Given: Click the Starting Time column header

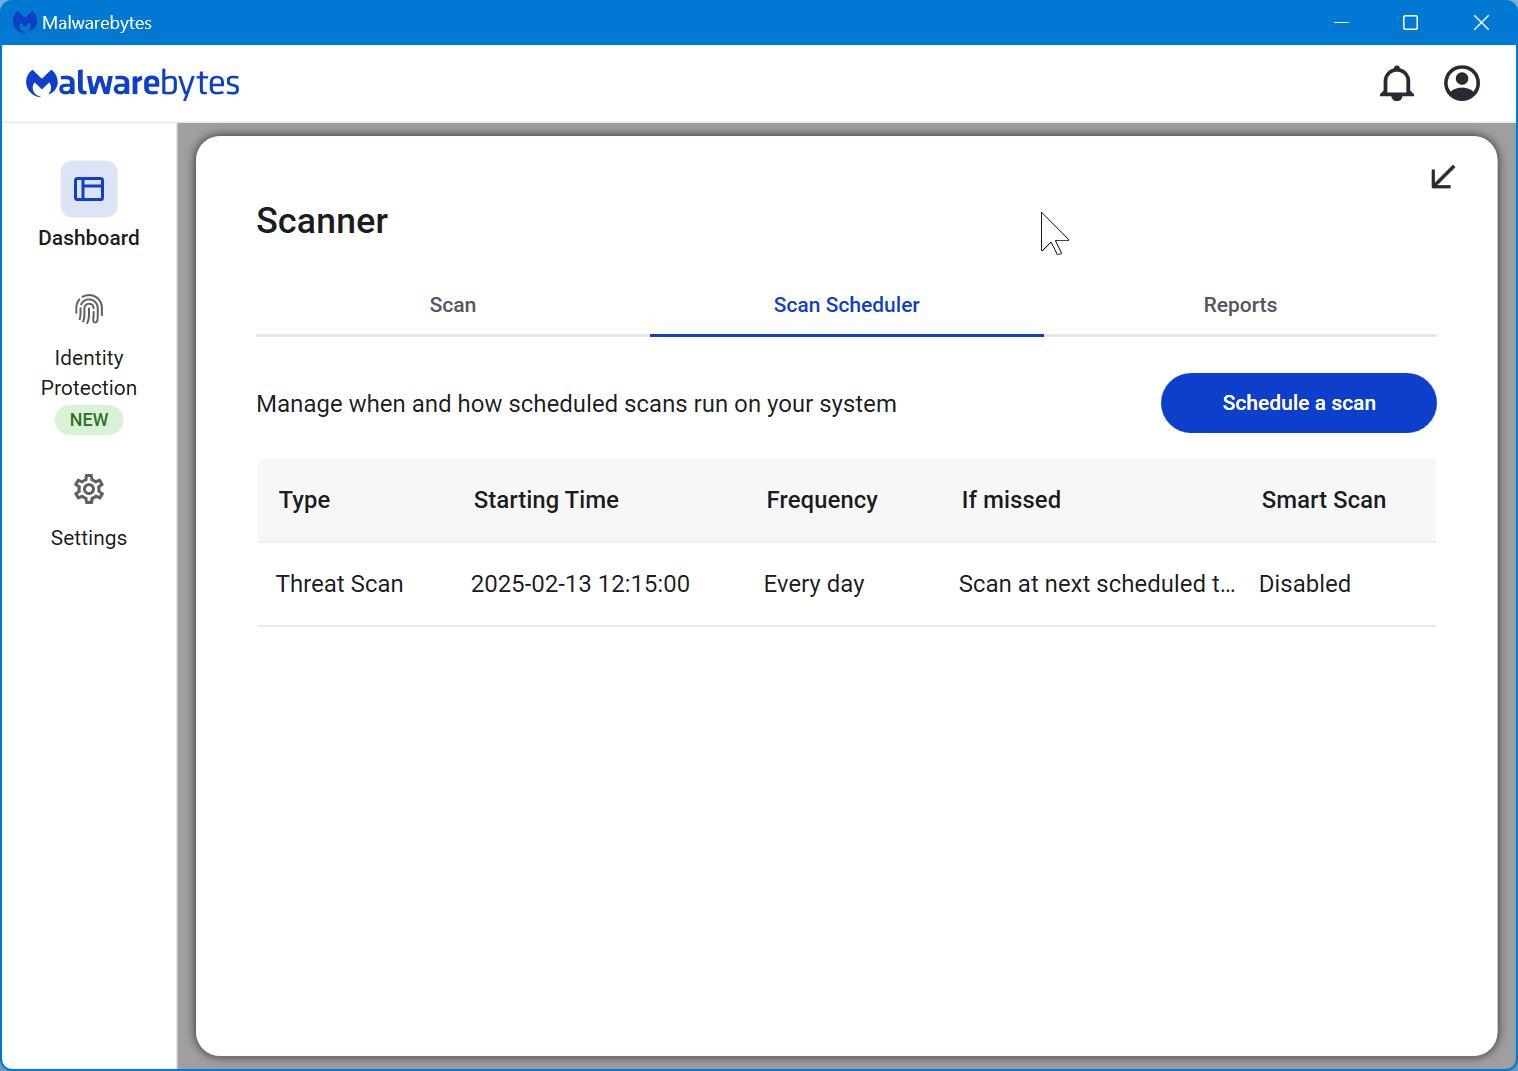Looking at the screenshot, I should (546, 500).
